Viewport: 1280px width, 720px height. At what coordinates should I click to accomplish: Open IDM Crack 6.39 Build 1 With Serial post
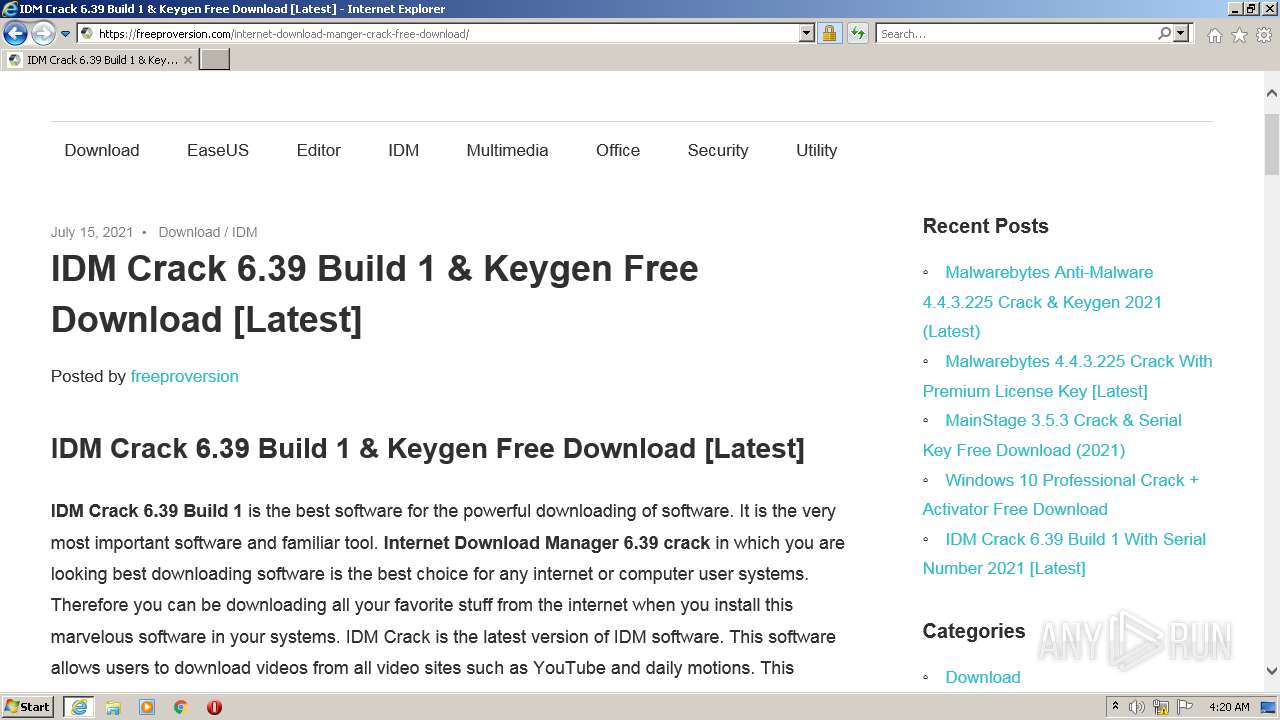pyautogui.click(x=1064, y=553)
